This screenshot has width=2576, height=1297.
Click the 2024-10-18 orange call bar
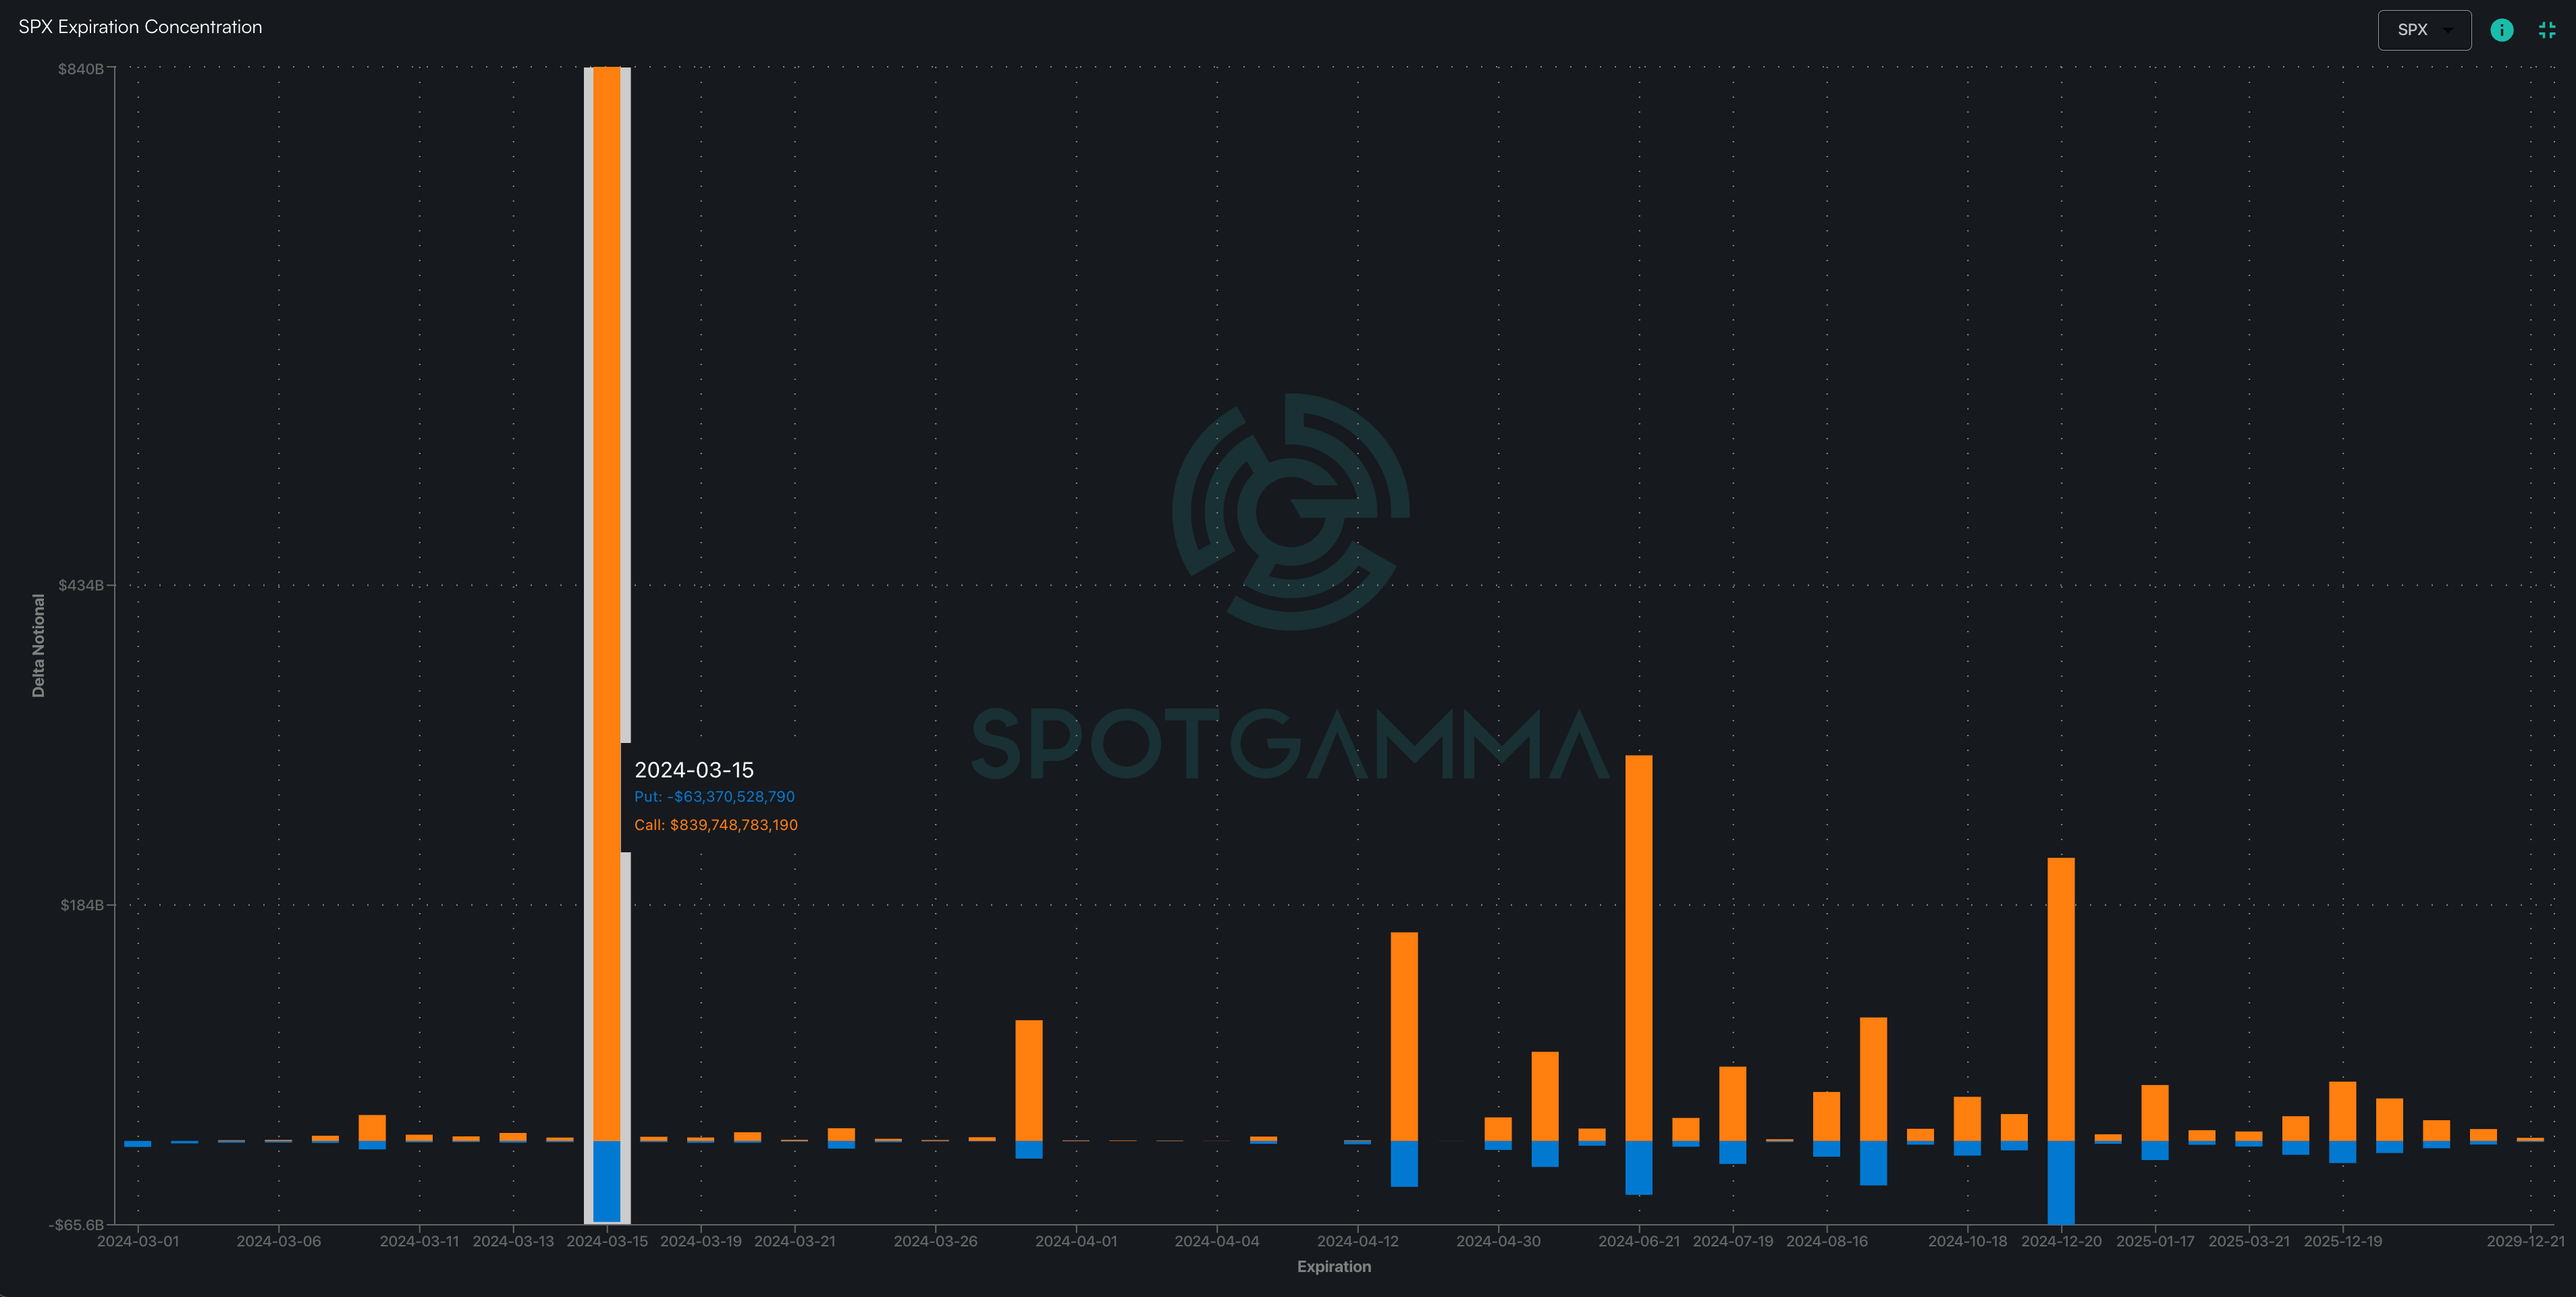click(x=1967, y=1118)
